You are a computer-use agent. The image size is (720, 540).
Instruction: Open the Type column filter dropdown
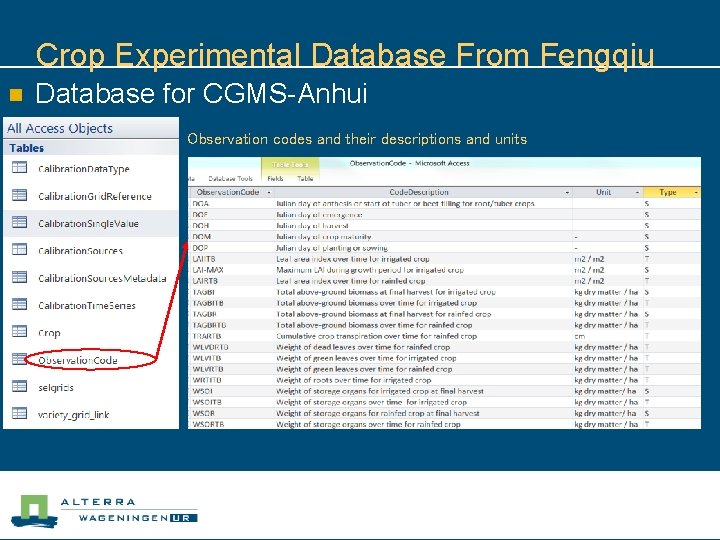[x=696, y=192]
